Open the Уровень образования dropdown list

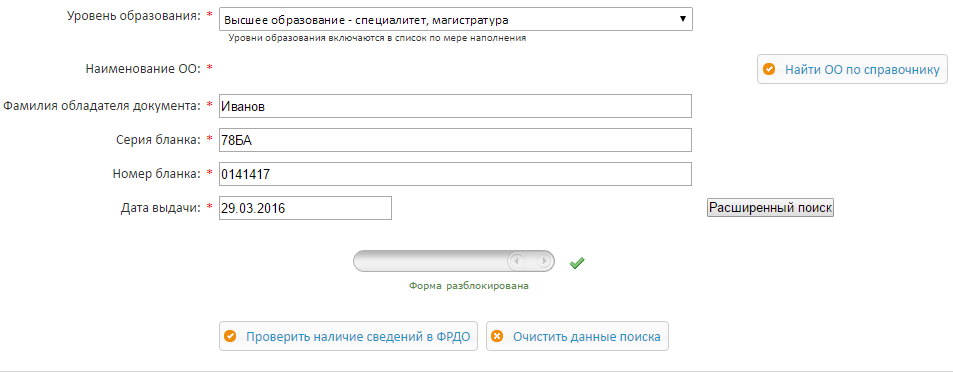coord(456,19)
